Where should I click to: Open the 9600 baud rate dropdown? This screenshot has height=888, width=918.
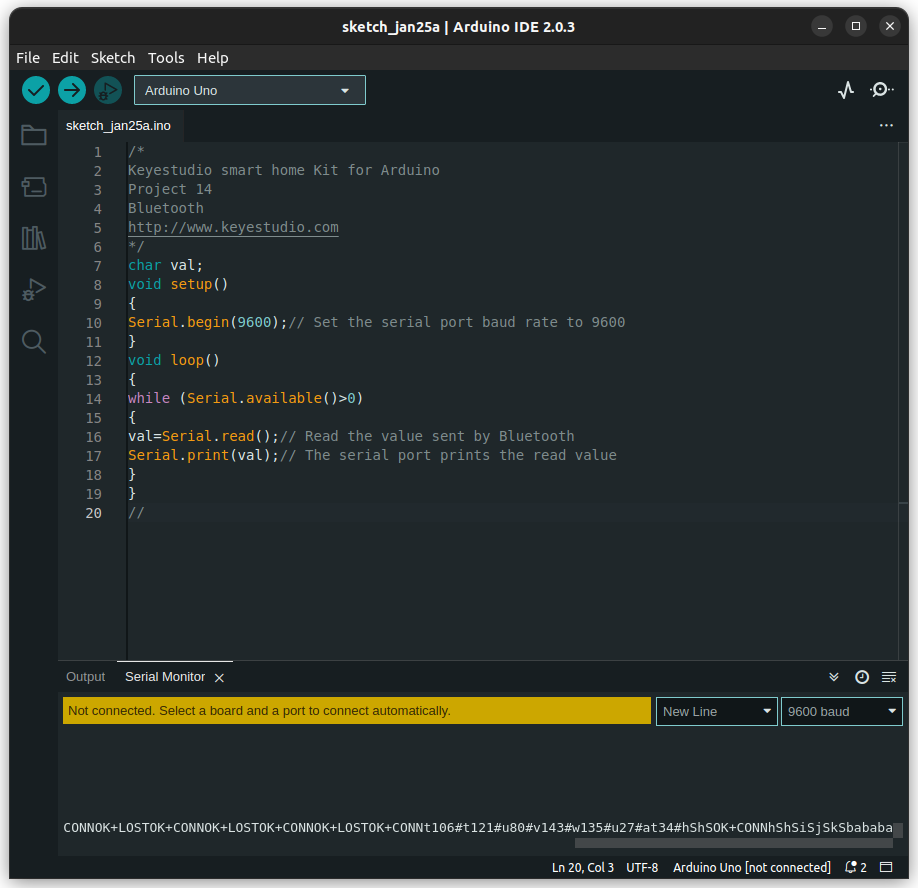[841, 711]
